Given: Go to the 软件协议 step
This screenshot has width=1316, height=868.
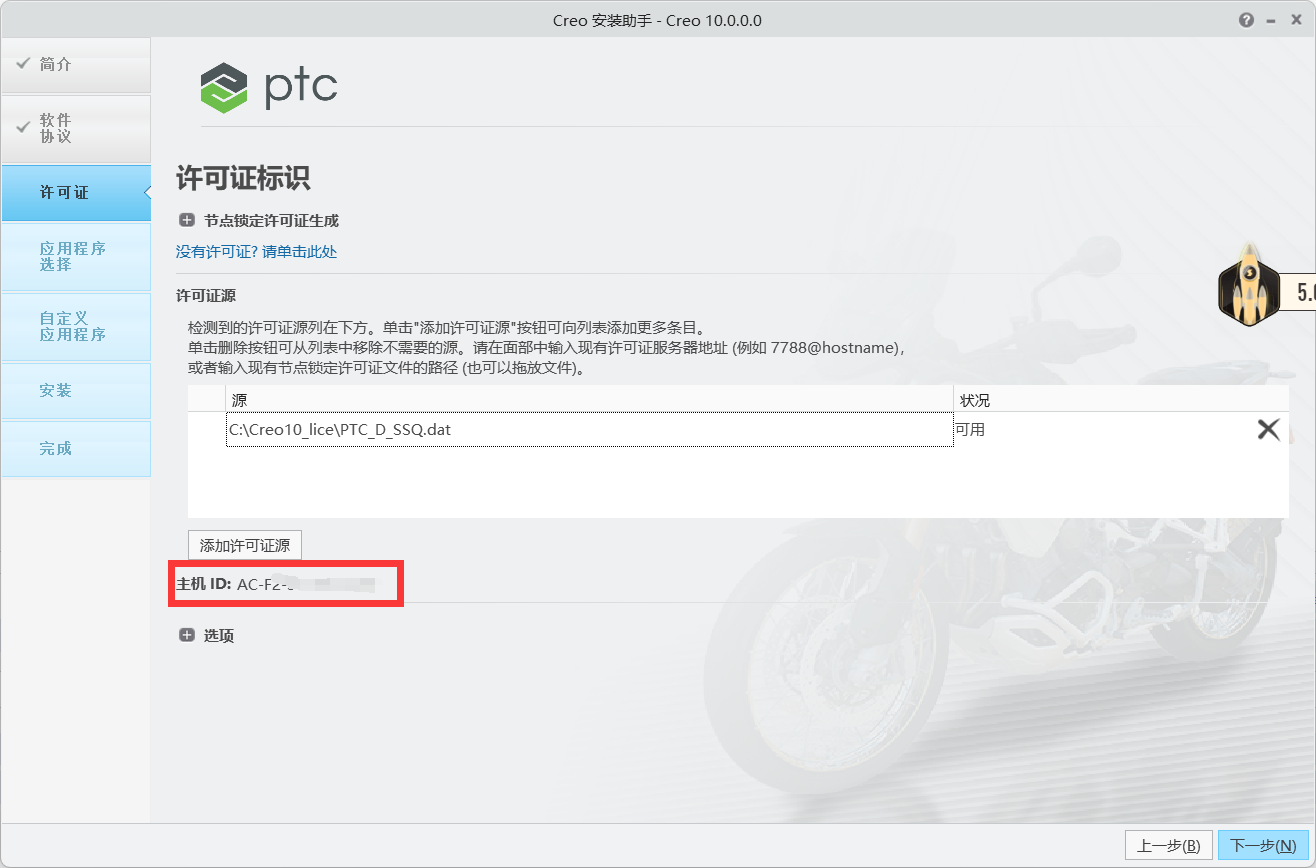Looking at the screenshot, I should 76,129.
